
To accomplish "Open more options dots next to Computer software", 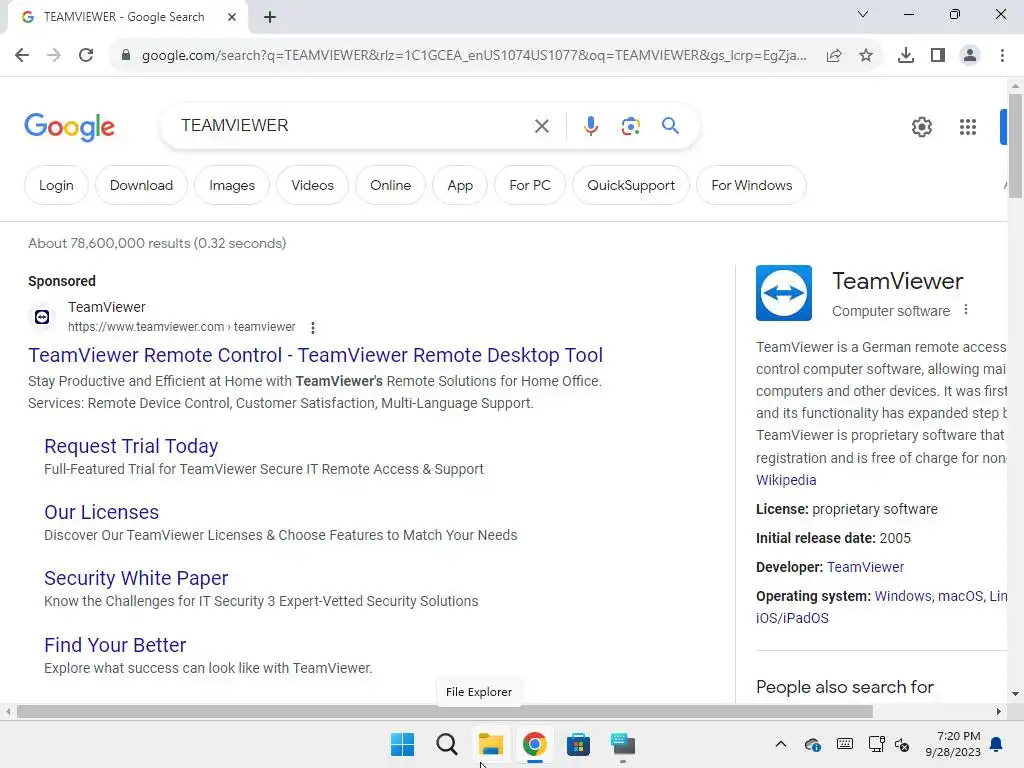I will [x=966, y=310].
